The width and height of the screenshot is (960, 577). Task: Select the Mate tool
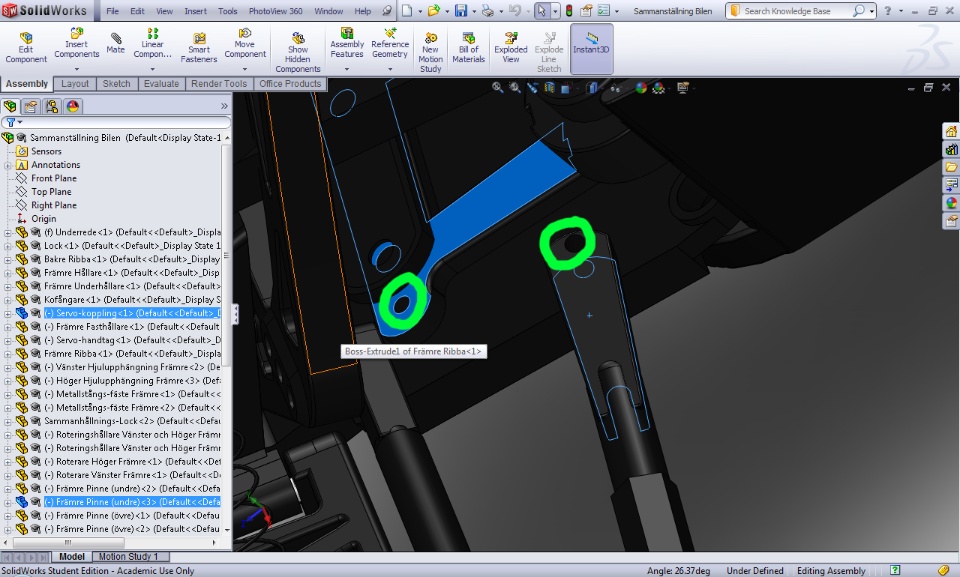point(115,43)
